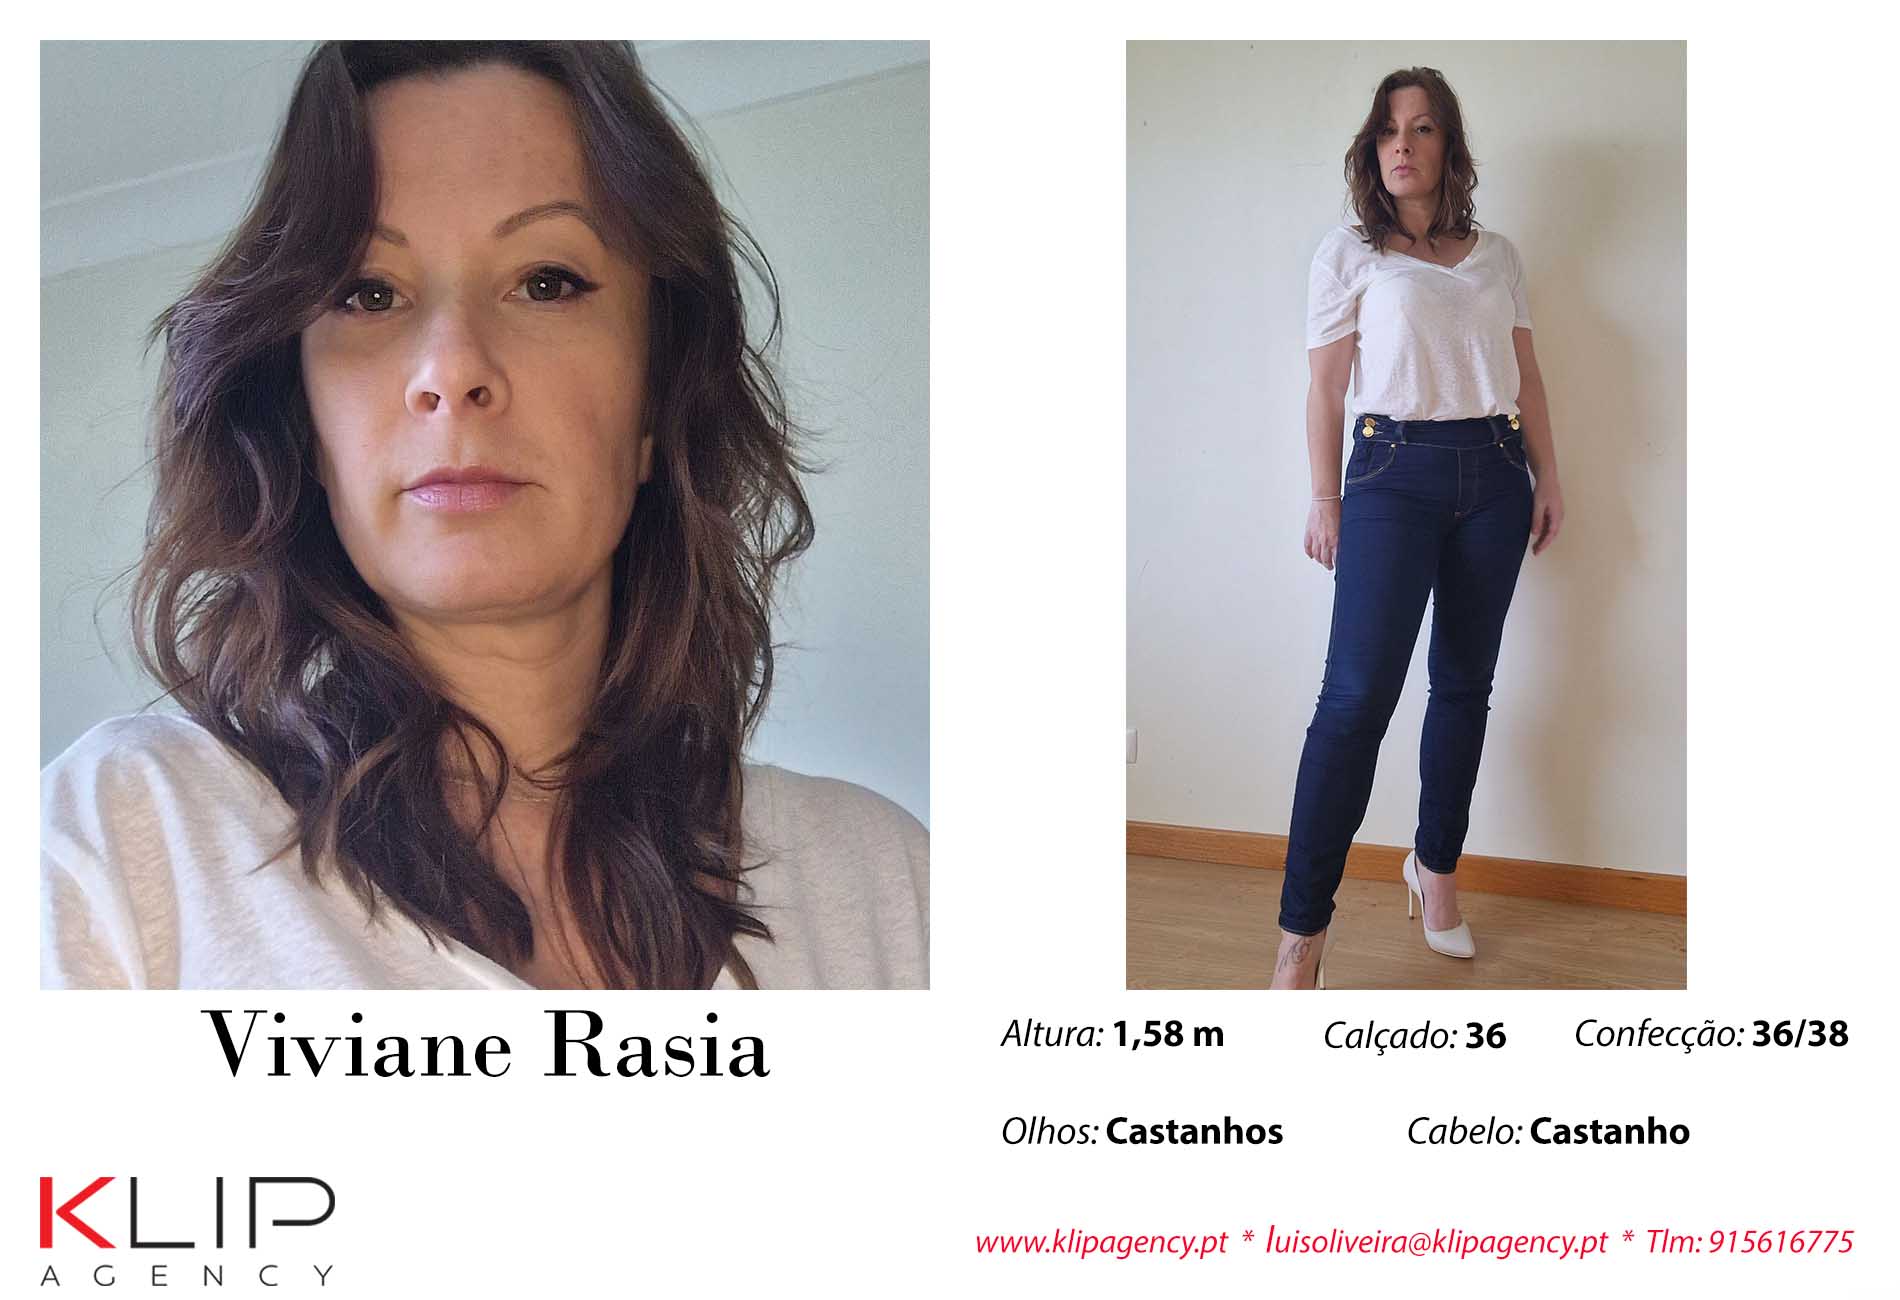Click the eye color value Castanhos
This screenshot has height=1300, width=1900.
1194,1132
